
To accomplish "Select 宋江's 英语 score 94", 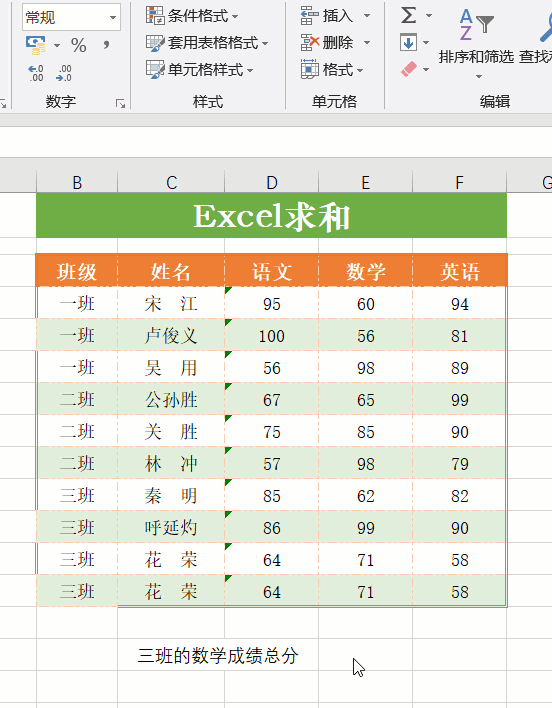I will point(459,303).
